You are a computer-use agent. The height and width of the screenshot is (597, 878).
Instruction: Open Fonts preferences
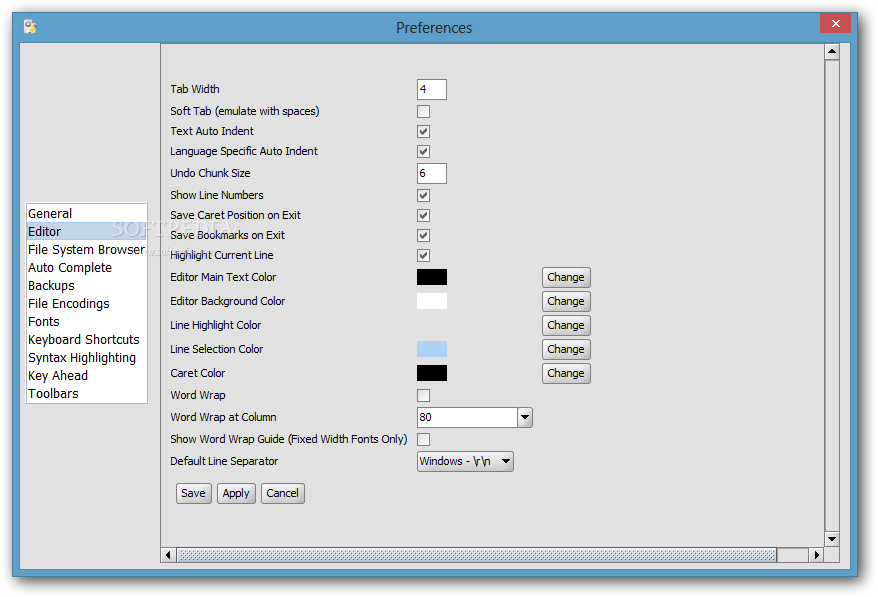tap(86, 321)
